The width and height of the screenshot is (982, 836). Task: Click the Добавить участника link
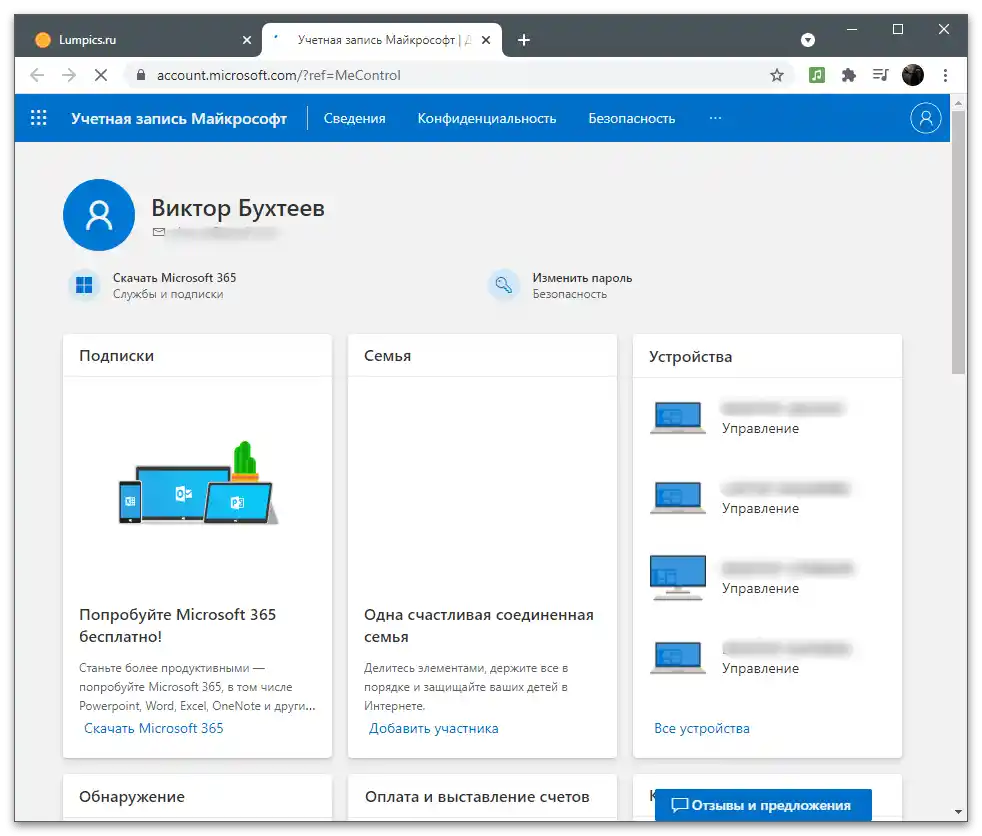point(433,728)
